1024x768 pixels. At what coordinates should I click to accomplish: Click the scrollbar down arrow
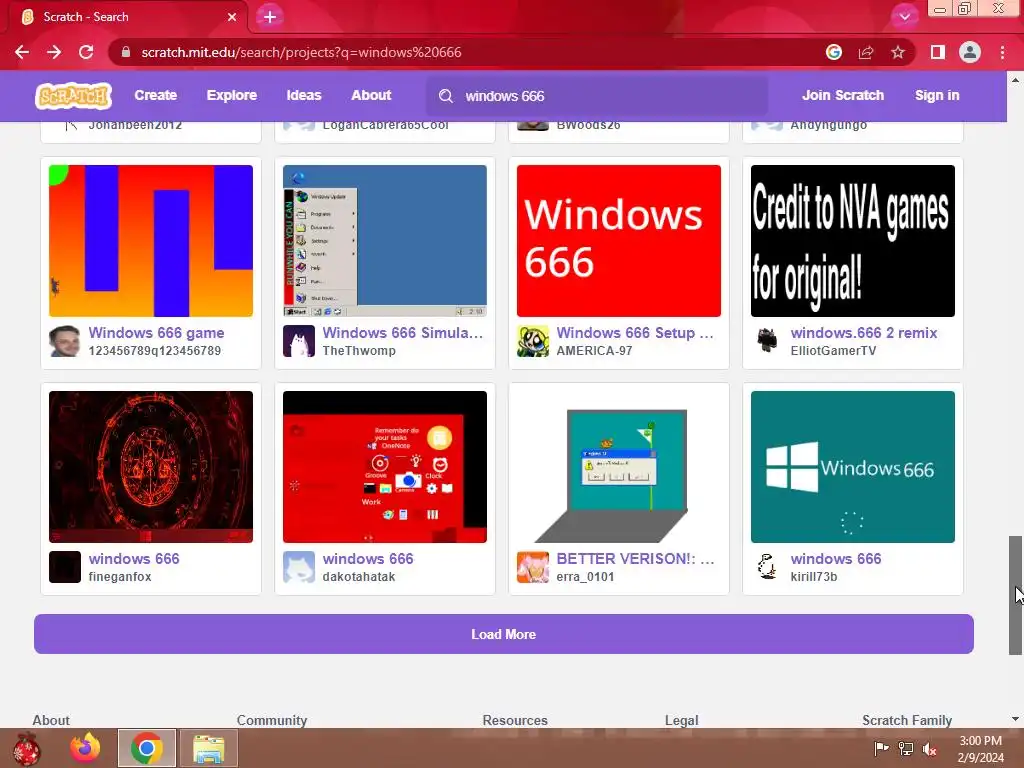1015,719
